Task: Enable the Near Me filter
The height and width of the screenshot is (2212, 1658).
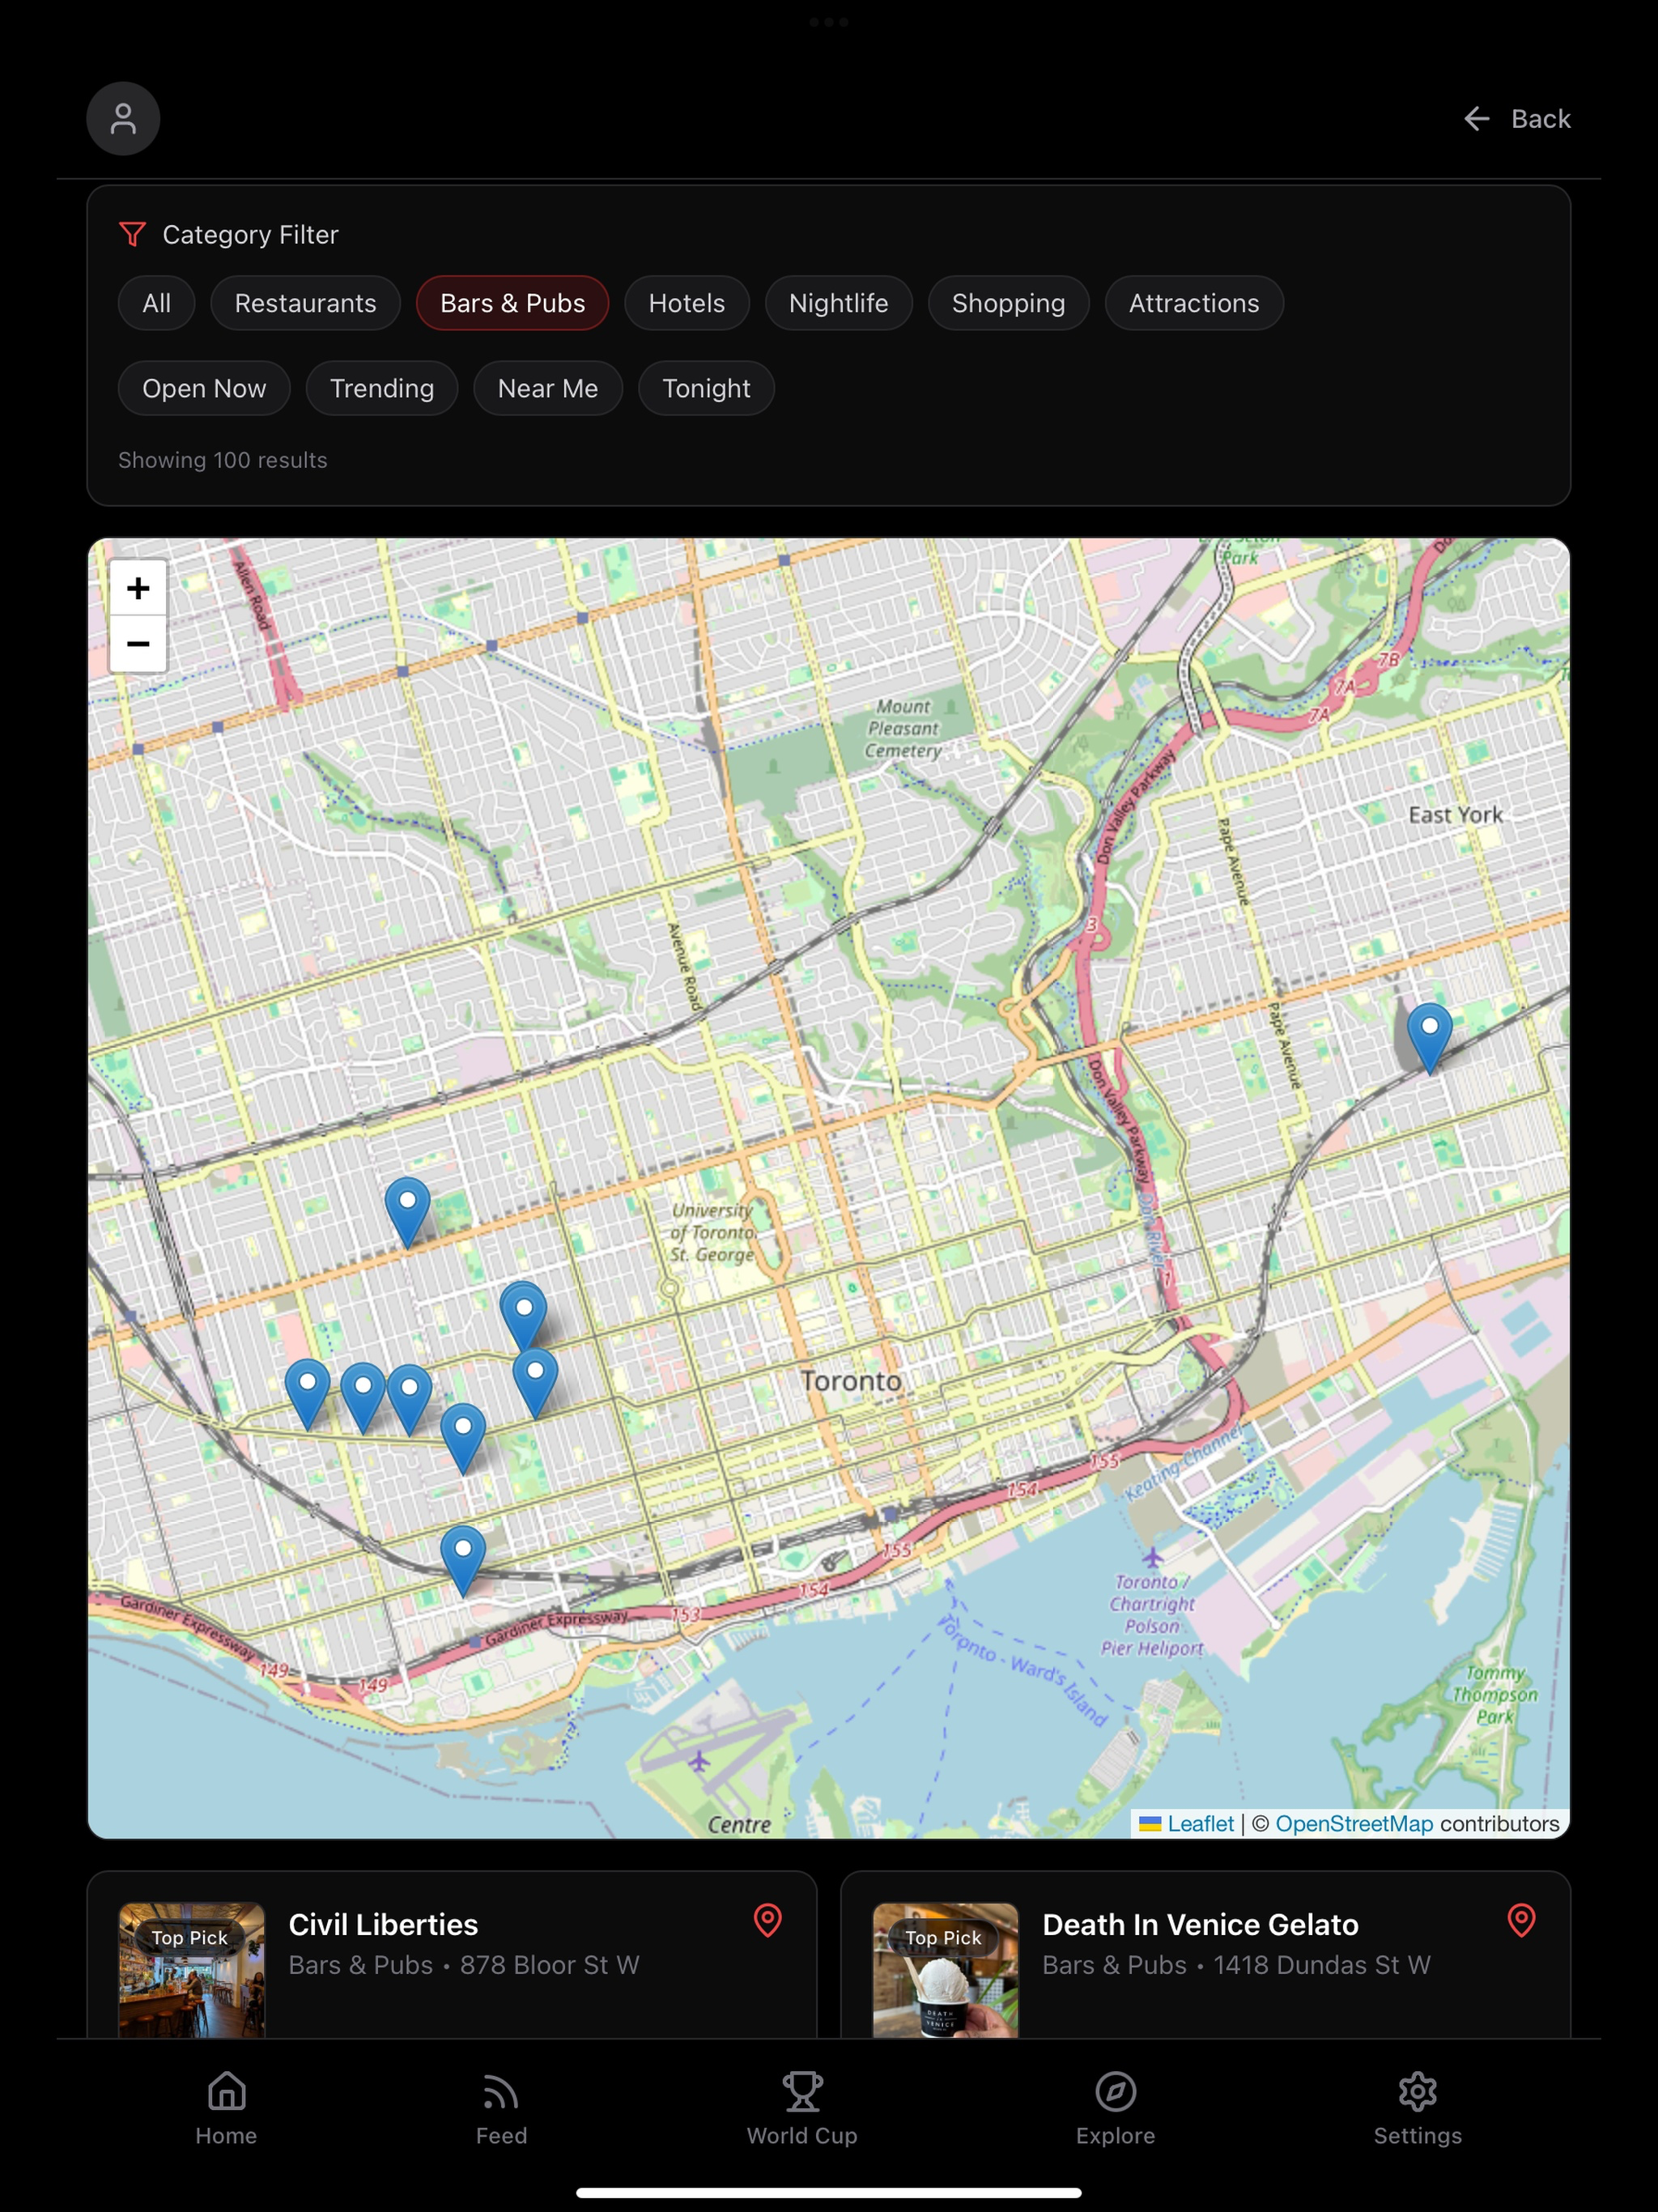Action: click(x=548, y=388)
